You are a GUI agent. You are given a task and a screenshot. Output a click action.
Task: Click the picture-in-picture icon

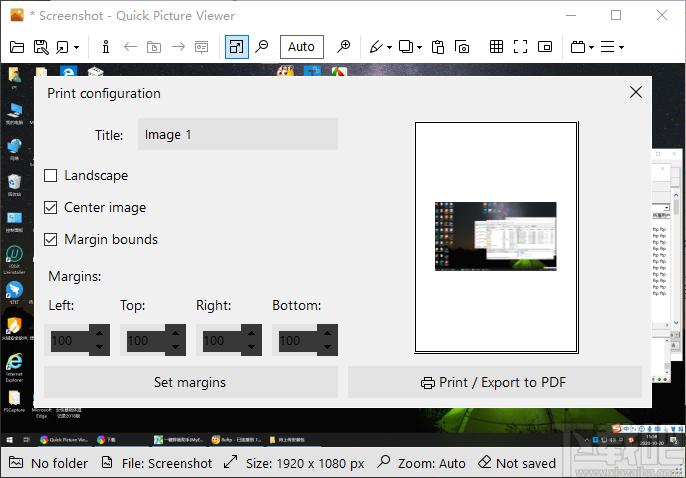pyautogui.click(x=545, y=47)
